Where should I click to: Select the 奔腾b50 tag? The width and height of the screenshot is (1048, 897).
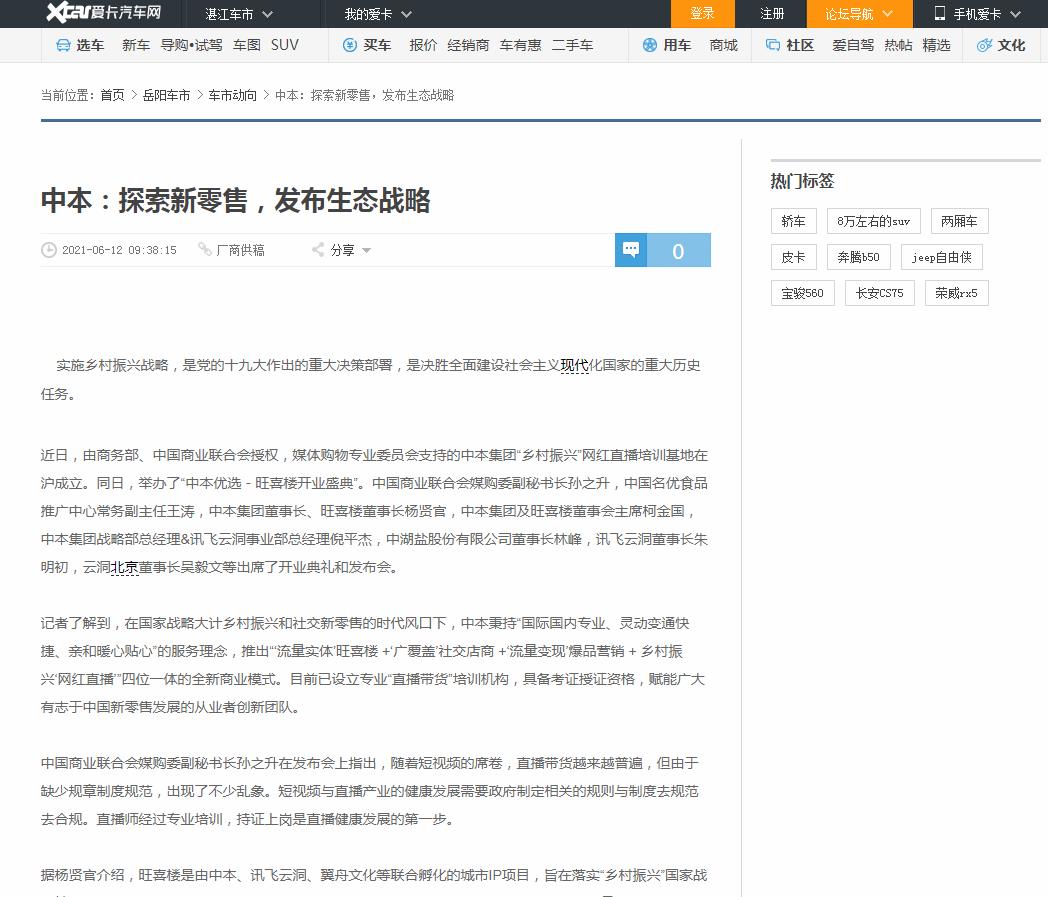pyautogui.click(x=859, y=257)
